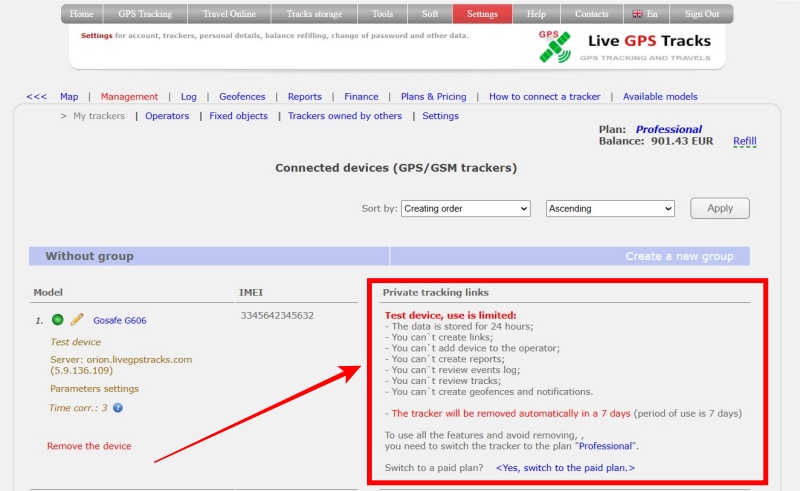The image size is (800, 491).
Task: Click Remove the device link
Action: tap(89, 446)
